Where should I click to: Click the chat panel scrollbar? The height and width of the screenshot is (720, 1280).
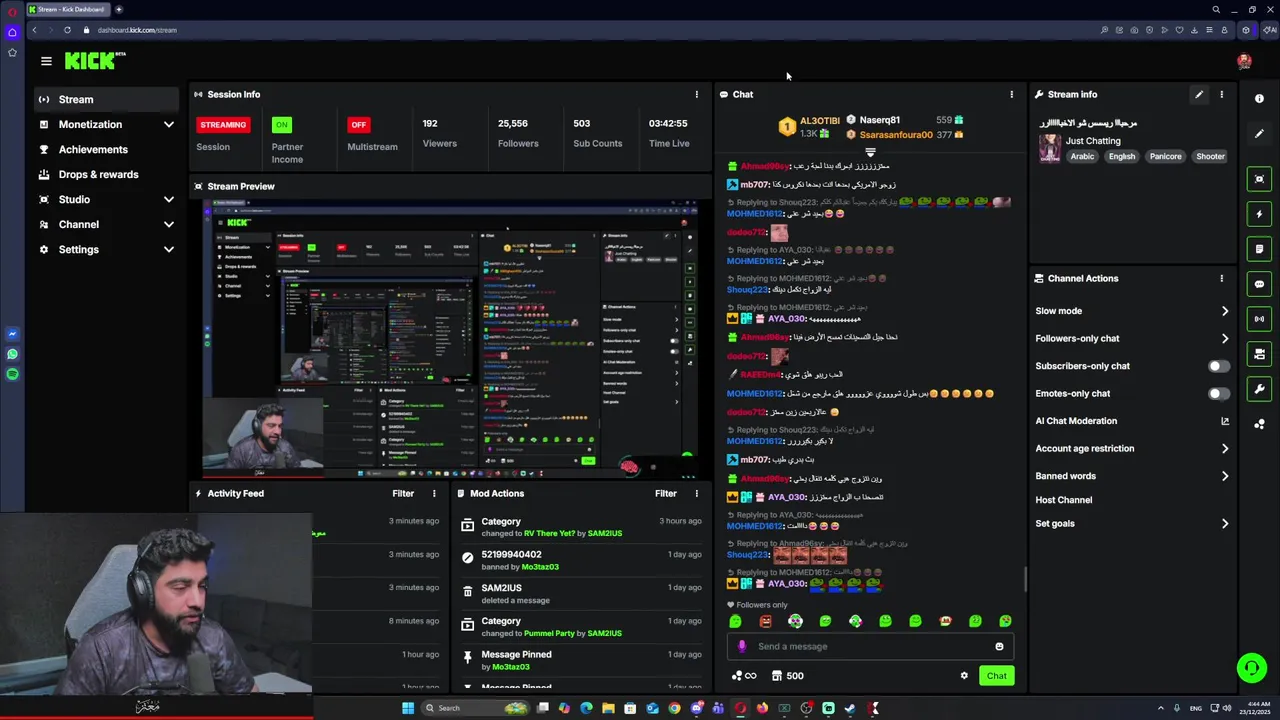click(x=1025, y=579)
